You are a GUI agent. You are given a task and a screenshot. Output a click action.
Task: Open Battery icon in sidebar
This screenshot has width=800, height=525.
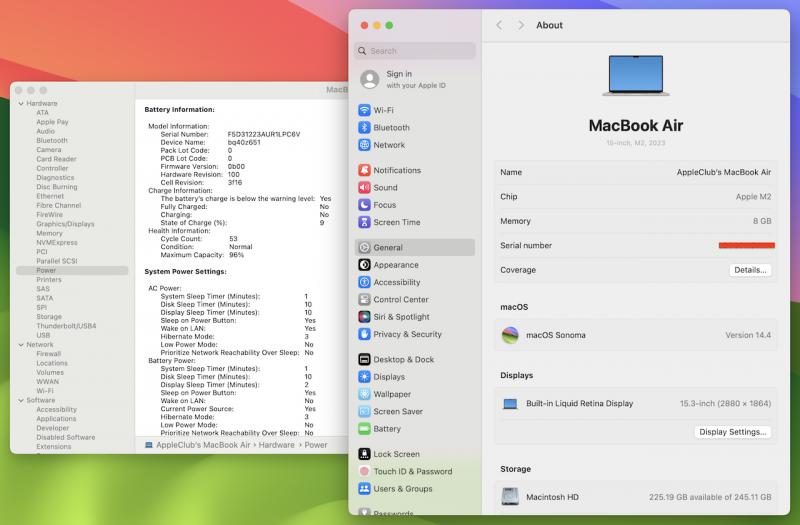pyautogui.click(x=364, y=429)
